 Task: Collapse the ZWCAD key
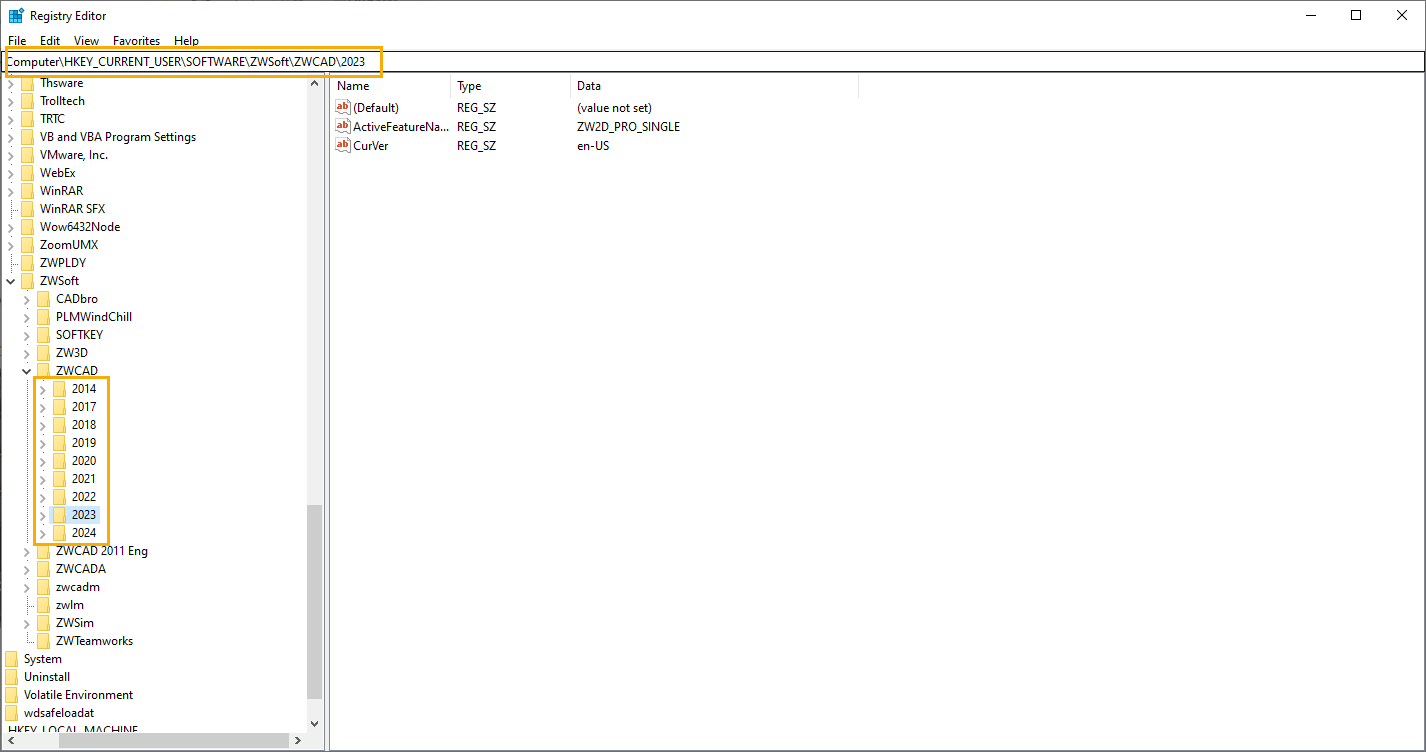coord(27,372)
